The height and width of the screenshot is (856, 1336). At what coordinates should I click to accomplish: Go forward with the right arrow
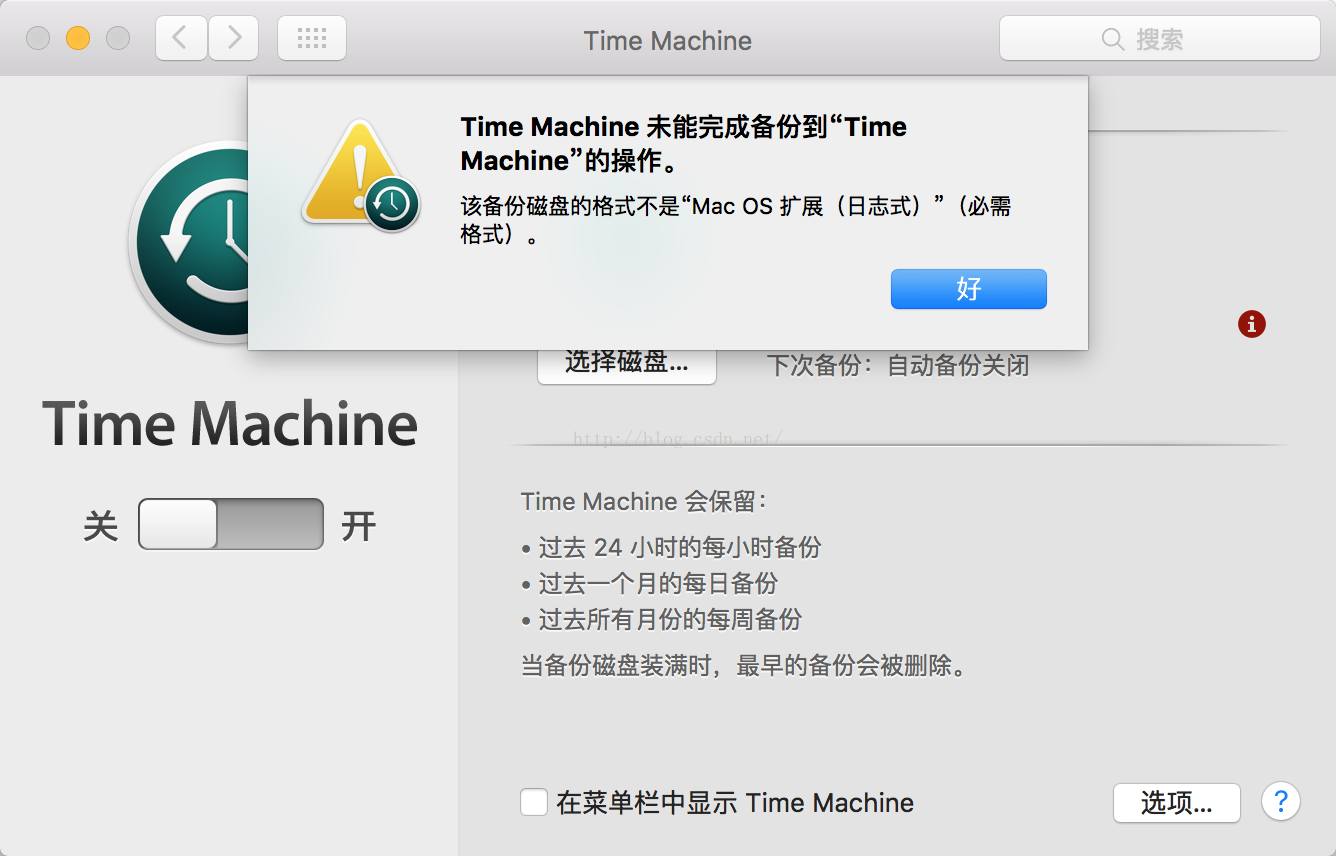233,39
